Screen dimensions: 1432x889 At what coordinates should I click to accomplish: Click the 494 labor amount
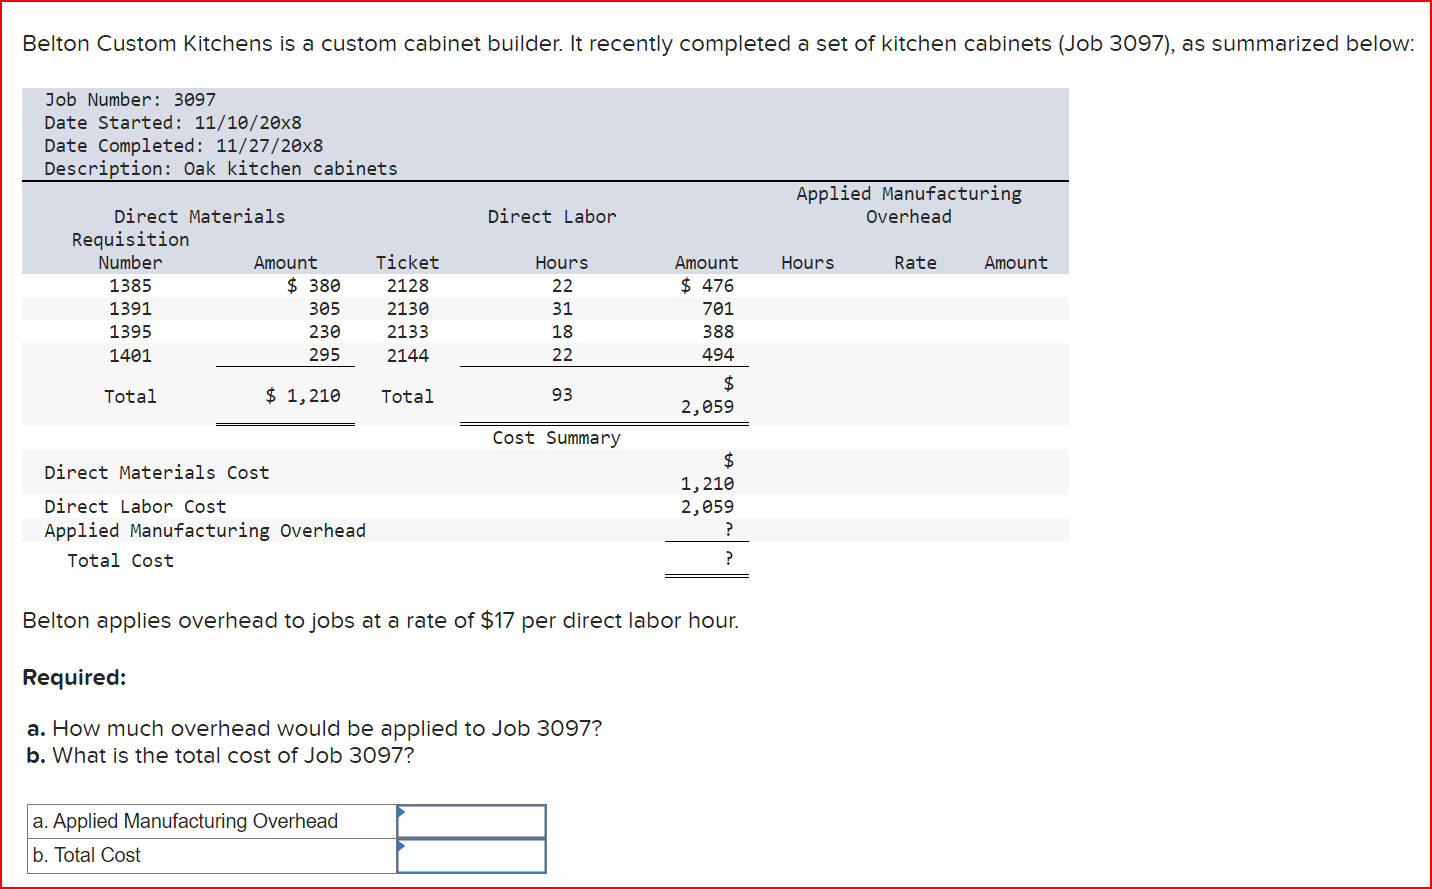pyautogui.click(x=718, y=355)
